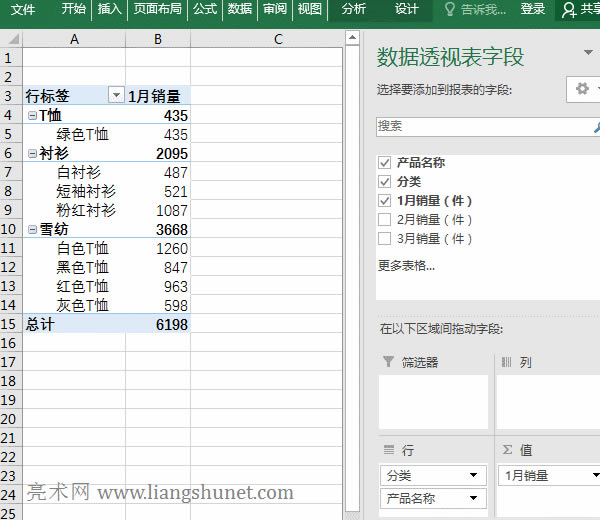Collapse the T恤 group minus icon
Viewport: 600px width, 520px height.
pyautogui.click(x=32, y=116)
